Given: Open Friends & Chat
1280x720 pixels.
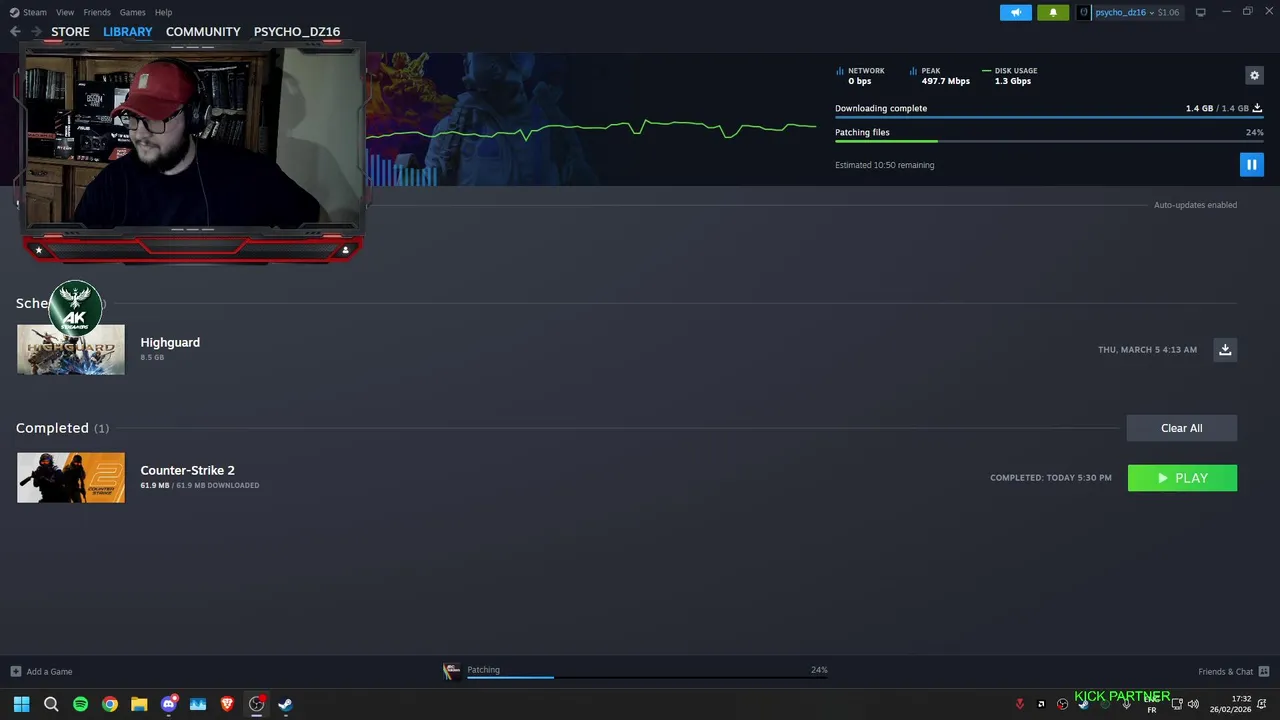Looking at the screenshot, I should coord(1233,671).
